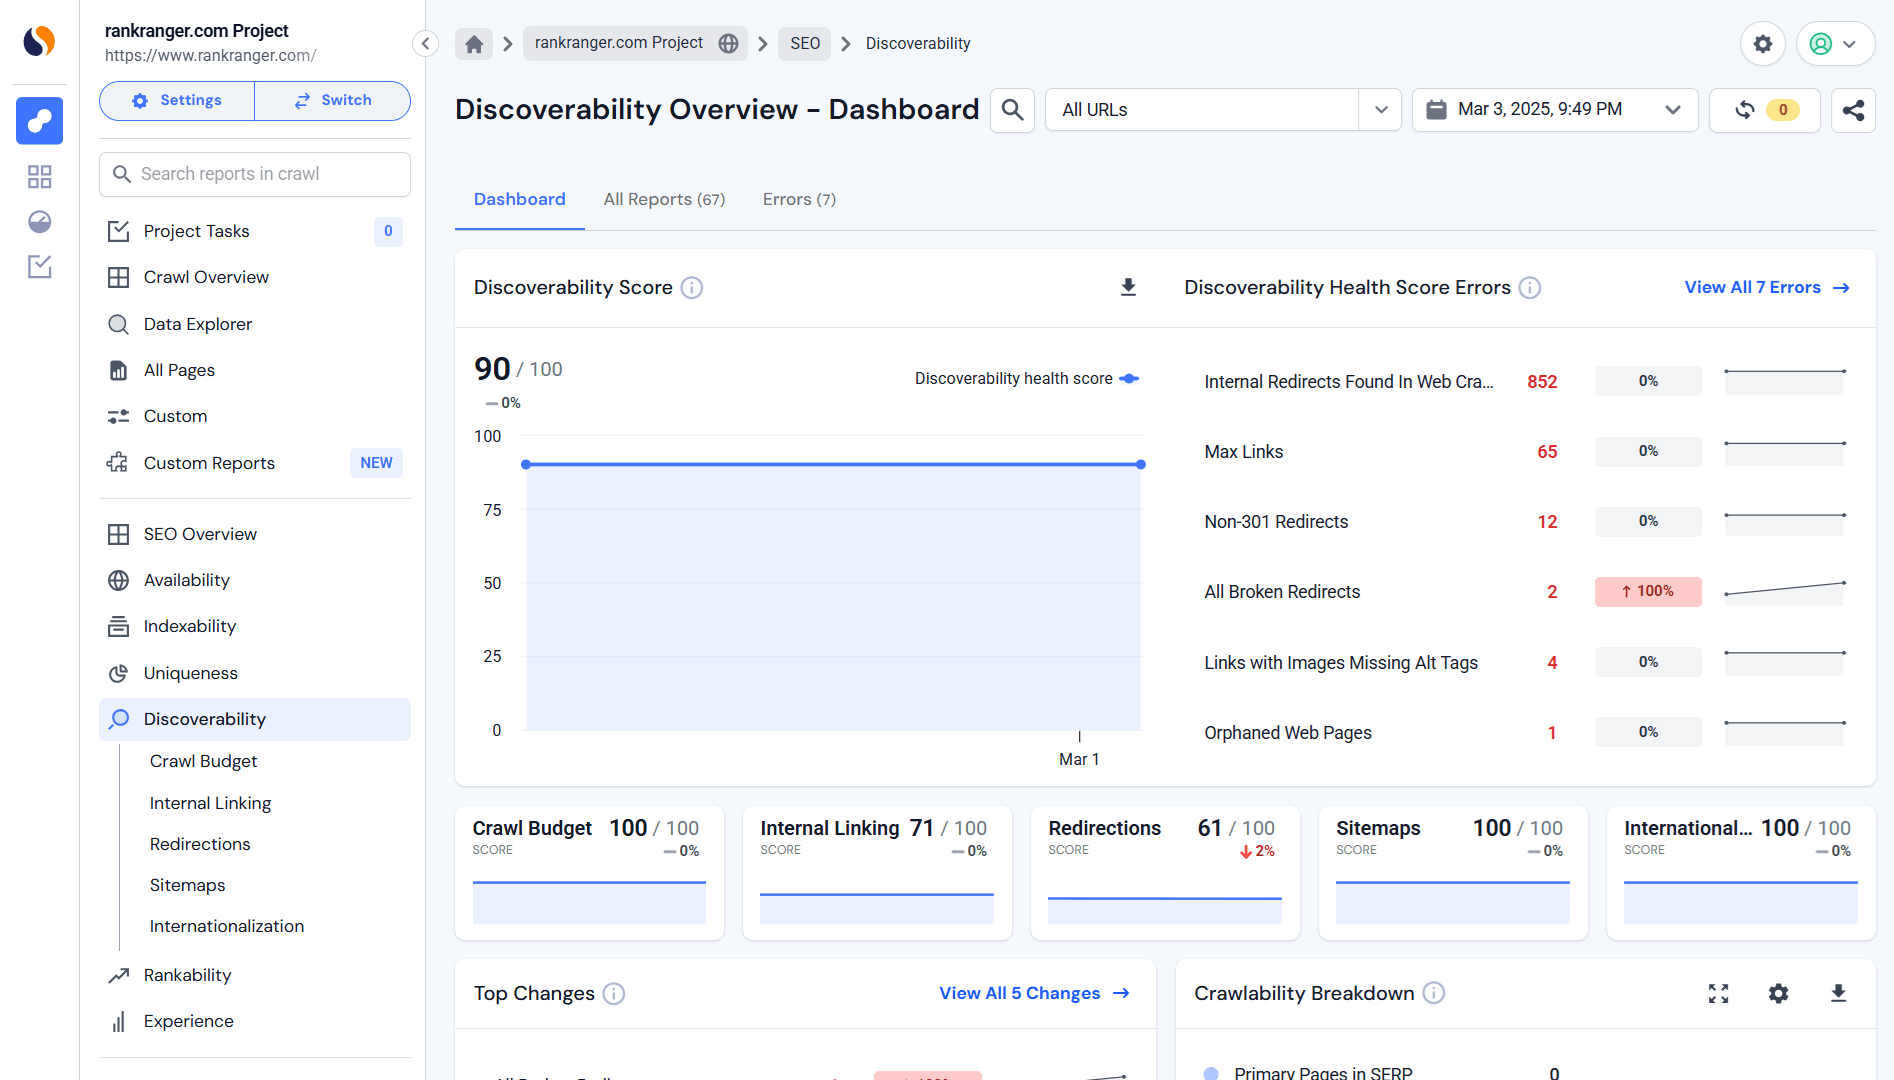Open project Settings button
The width and height of the screenshot is (1894, 1080).
(x=177, y=101)
